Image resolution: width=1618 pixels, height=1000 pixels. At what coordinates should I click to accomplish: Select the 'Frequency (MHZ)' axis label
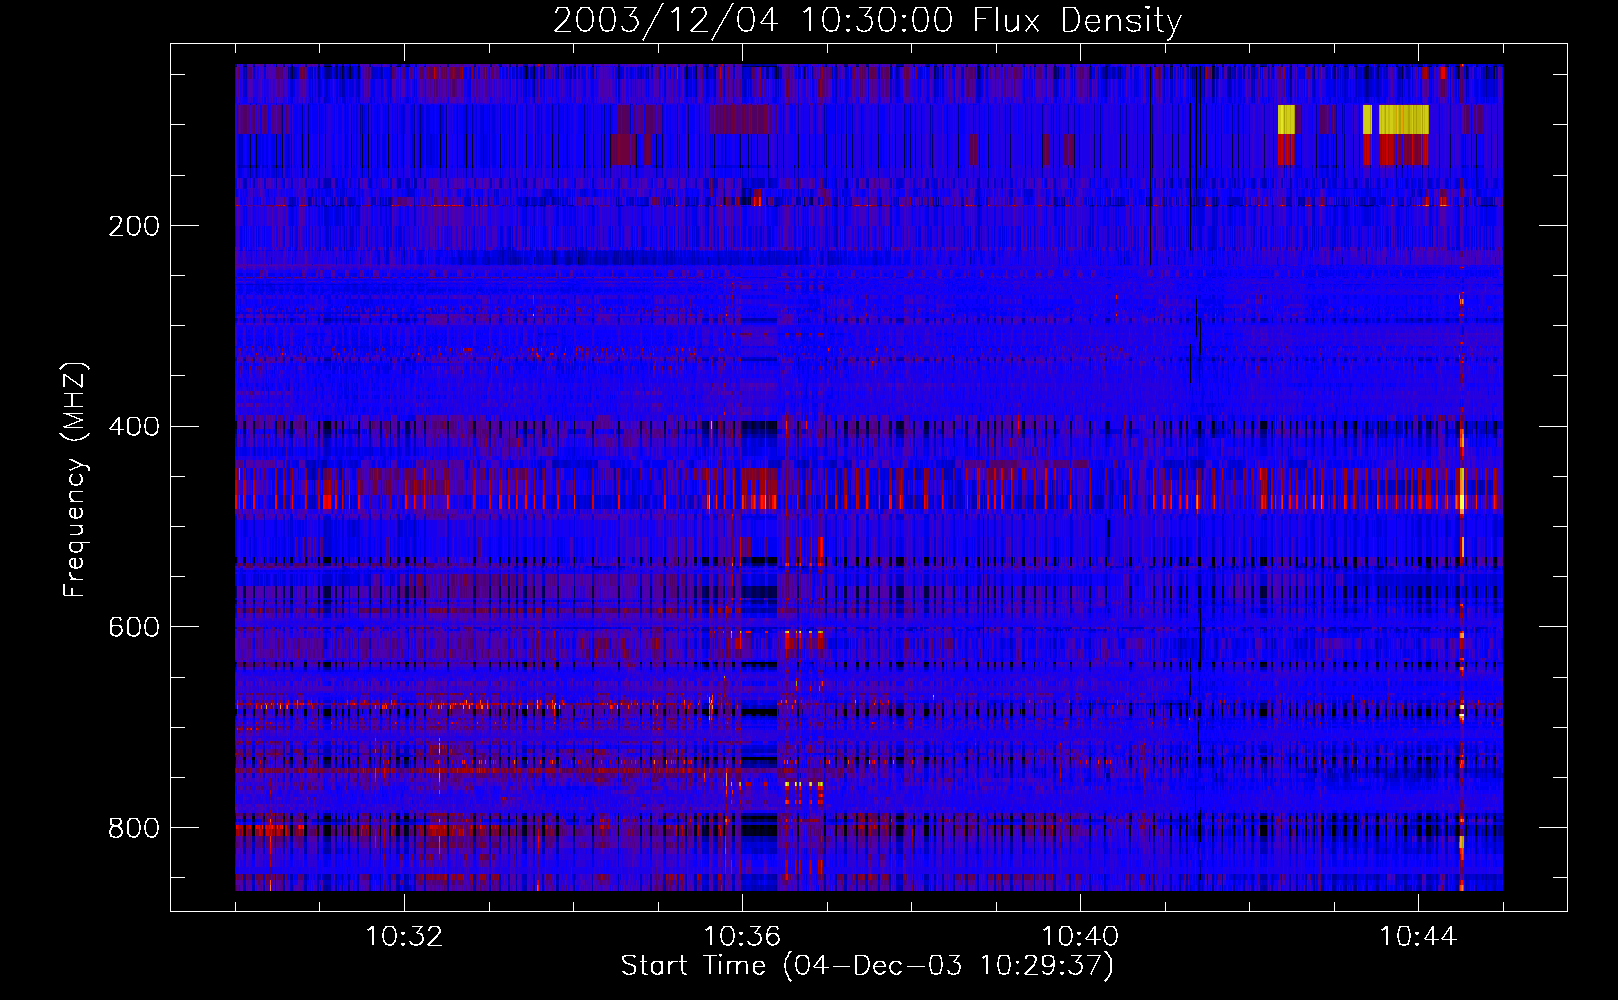(74, 480)
